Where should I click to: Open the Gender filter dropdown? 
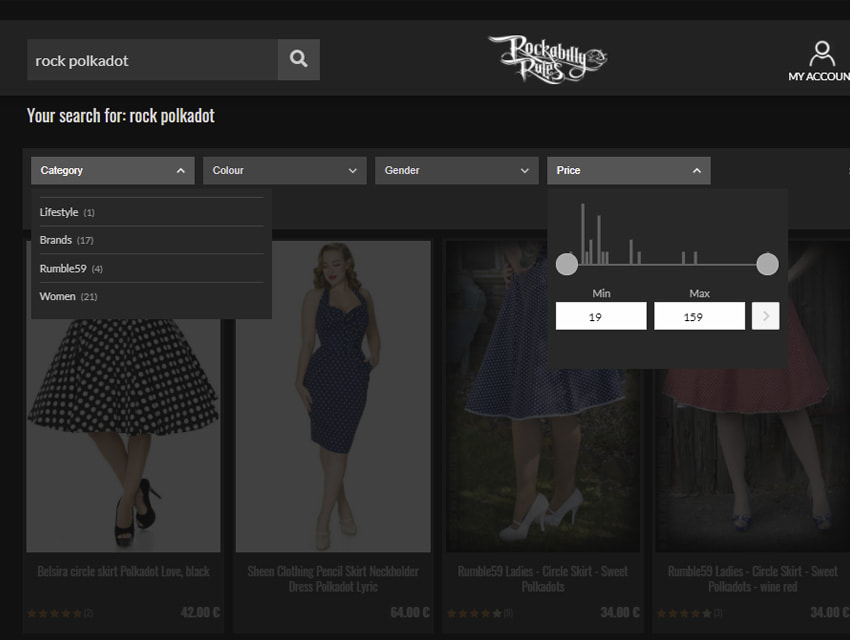(x=456, y=170)
